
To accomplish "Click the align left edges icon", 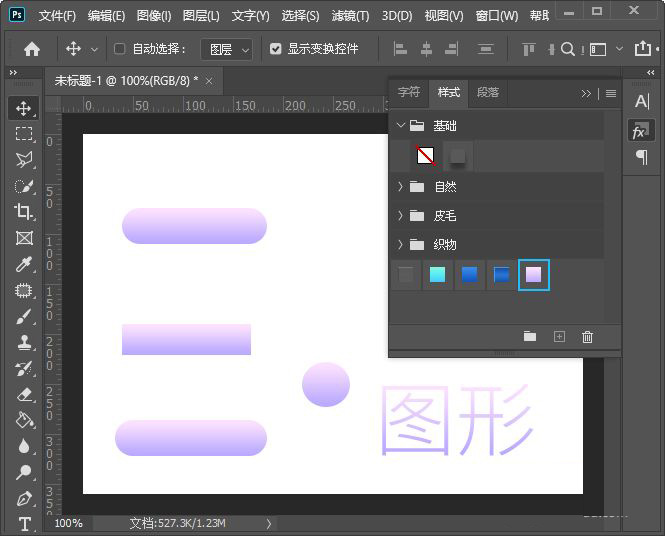I will (x=400, y=49).
